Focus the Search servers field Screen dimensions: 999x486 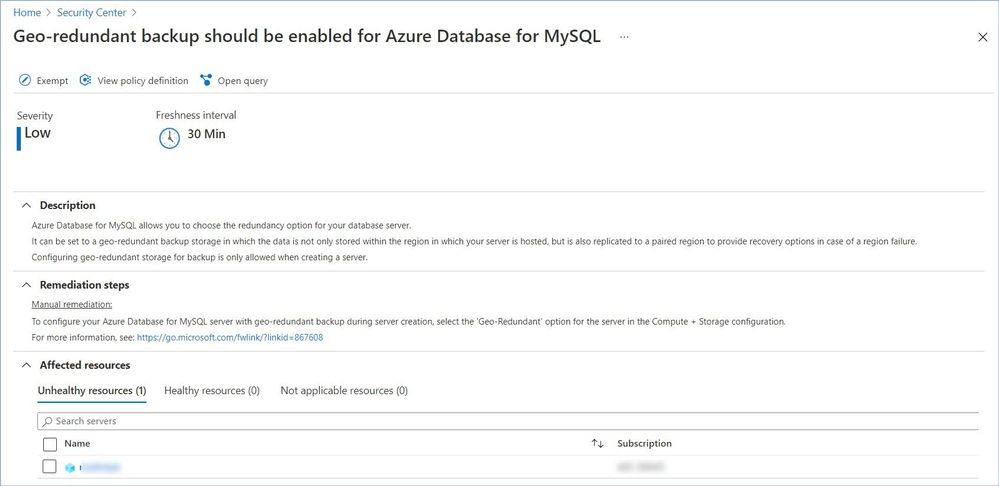(x=500, y=422)
